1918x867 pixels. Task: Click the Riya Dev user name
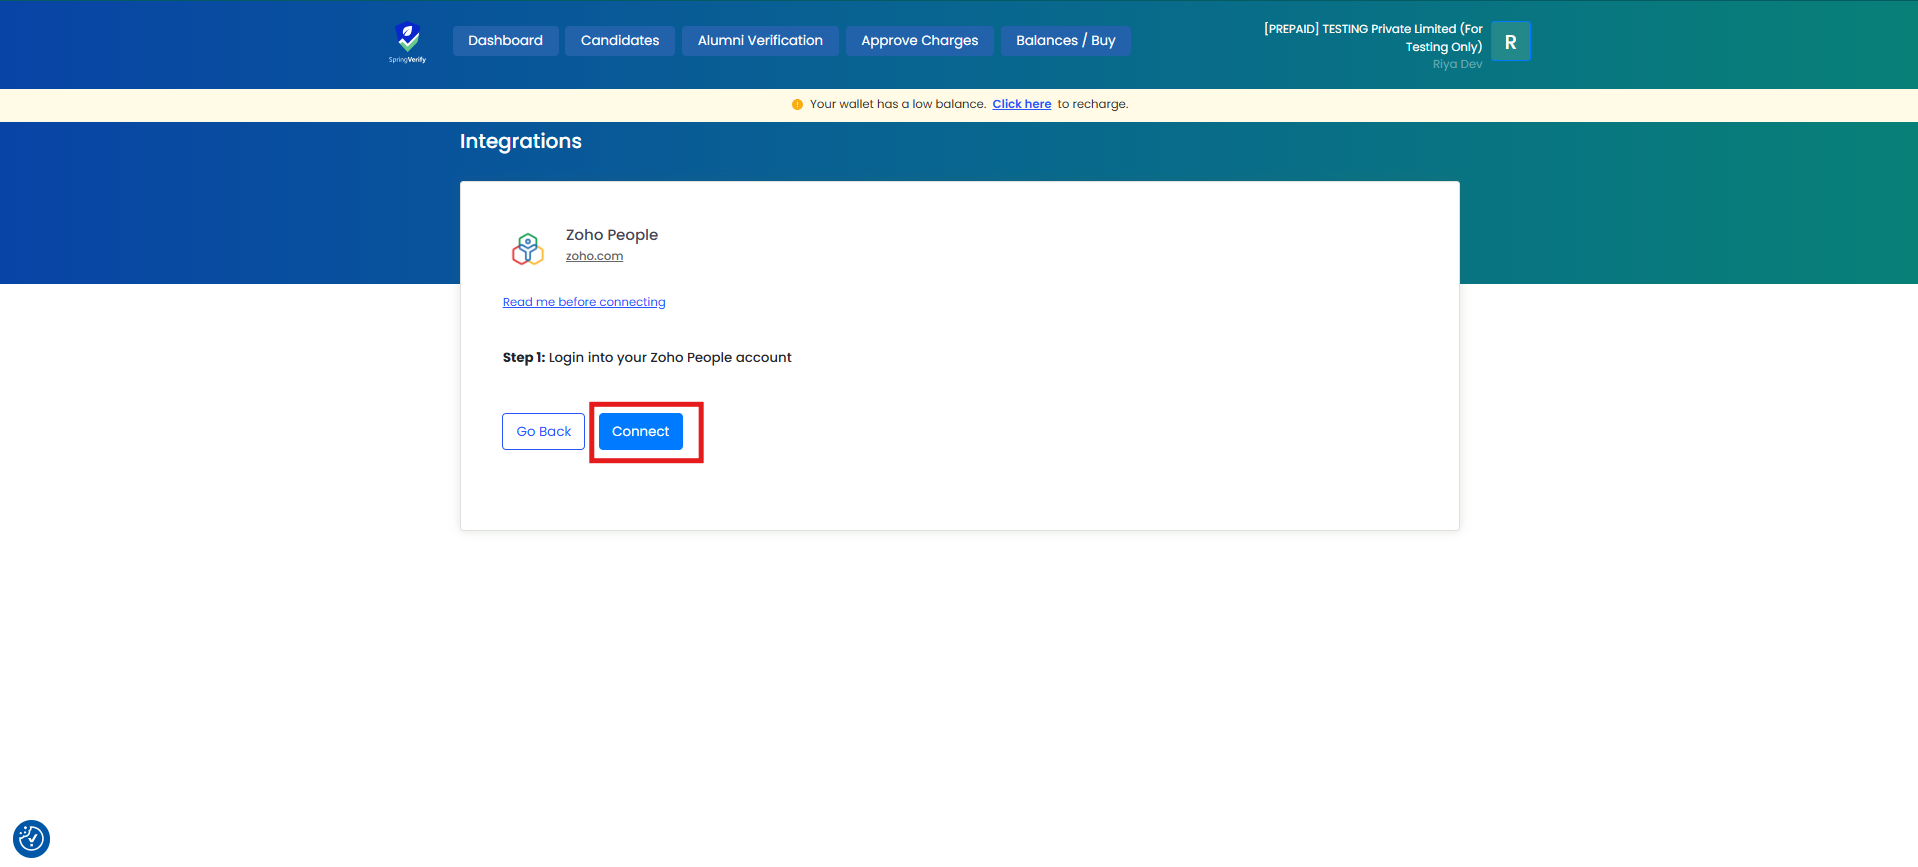[x=1457, y=64]
